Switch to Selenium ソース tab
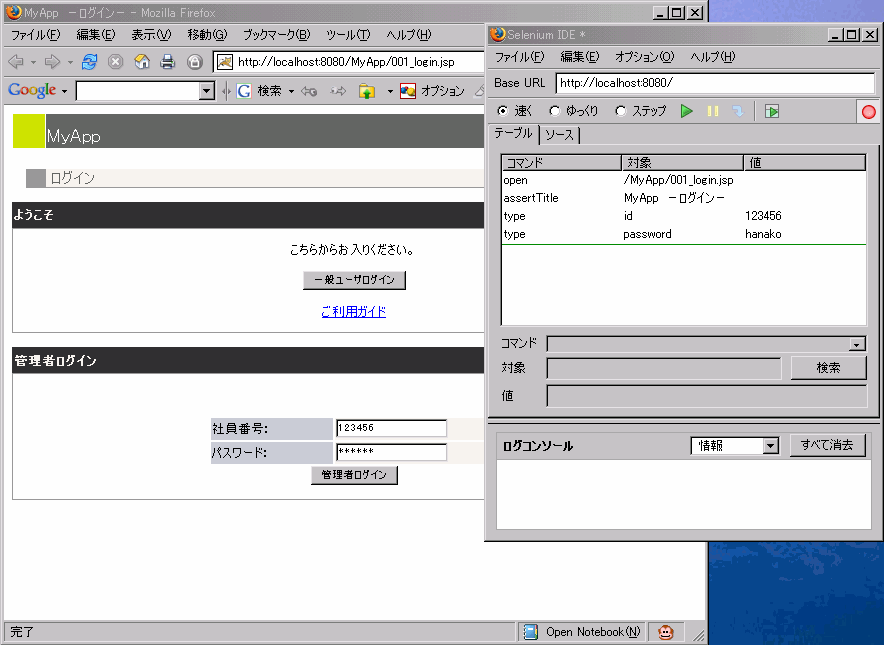Viewport: 884px width, 645px height. coord(559,135)
